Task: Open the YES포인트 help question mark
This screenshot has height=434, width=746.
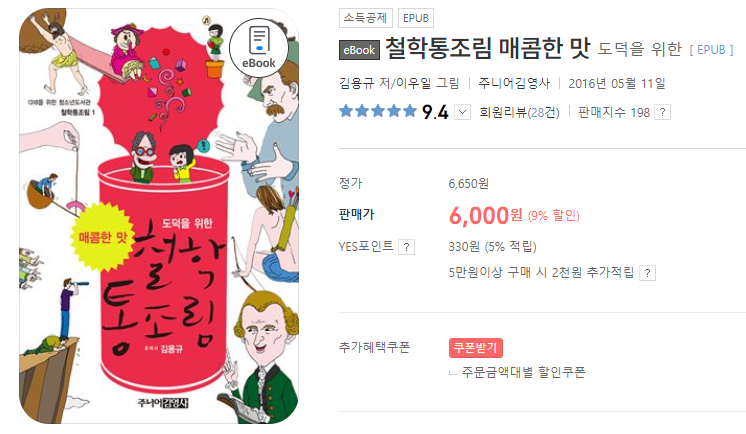Action: coord(406,247)
